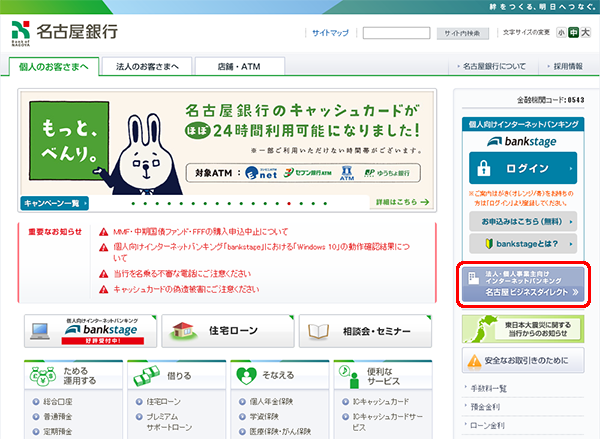Image resolution: width=600 pixels, height=439 pixels.
Task: Click money bags icon for ためる
Action: (43, 376)
